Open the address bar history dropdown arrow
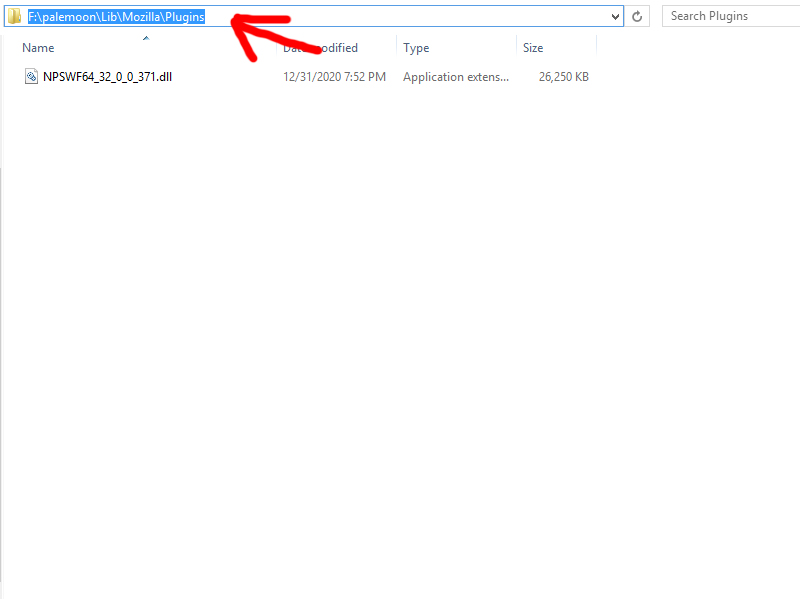800x600 pixels. coord(616,17)
